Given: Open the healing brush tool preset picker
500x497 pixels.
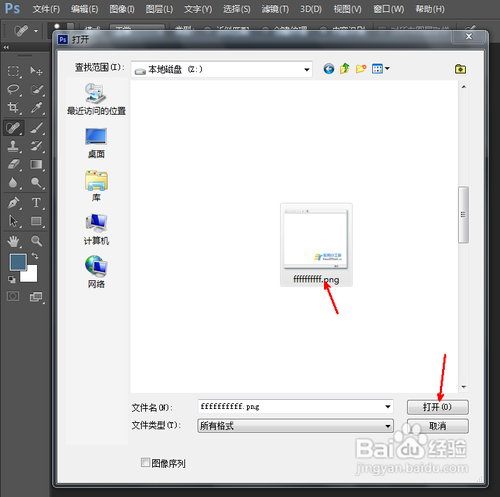Looking at the screenshot, I should [36, 31].
